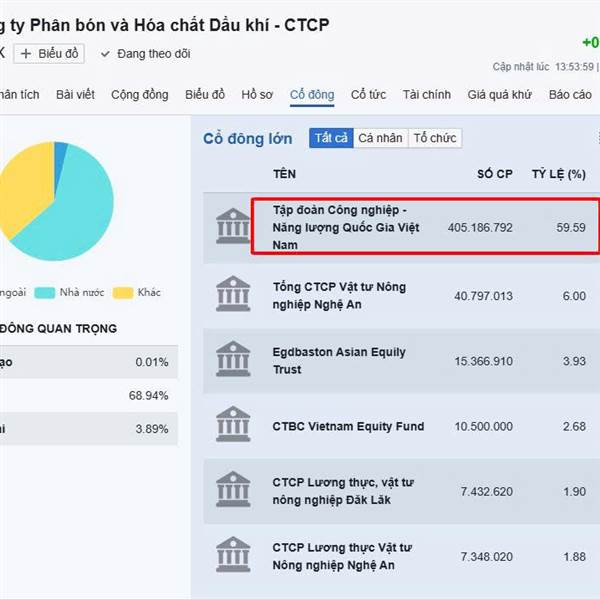The width and height of the screenshot is (600, 600).
Task: Go to the Giá quá khứ tab
Action: coord(500,95)
